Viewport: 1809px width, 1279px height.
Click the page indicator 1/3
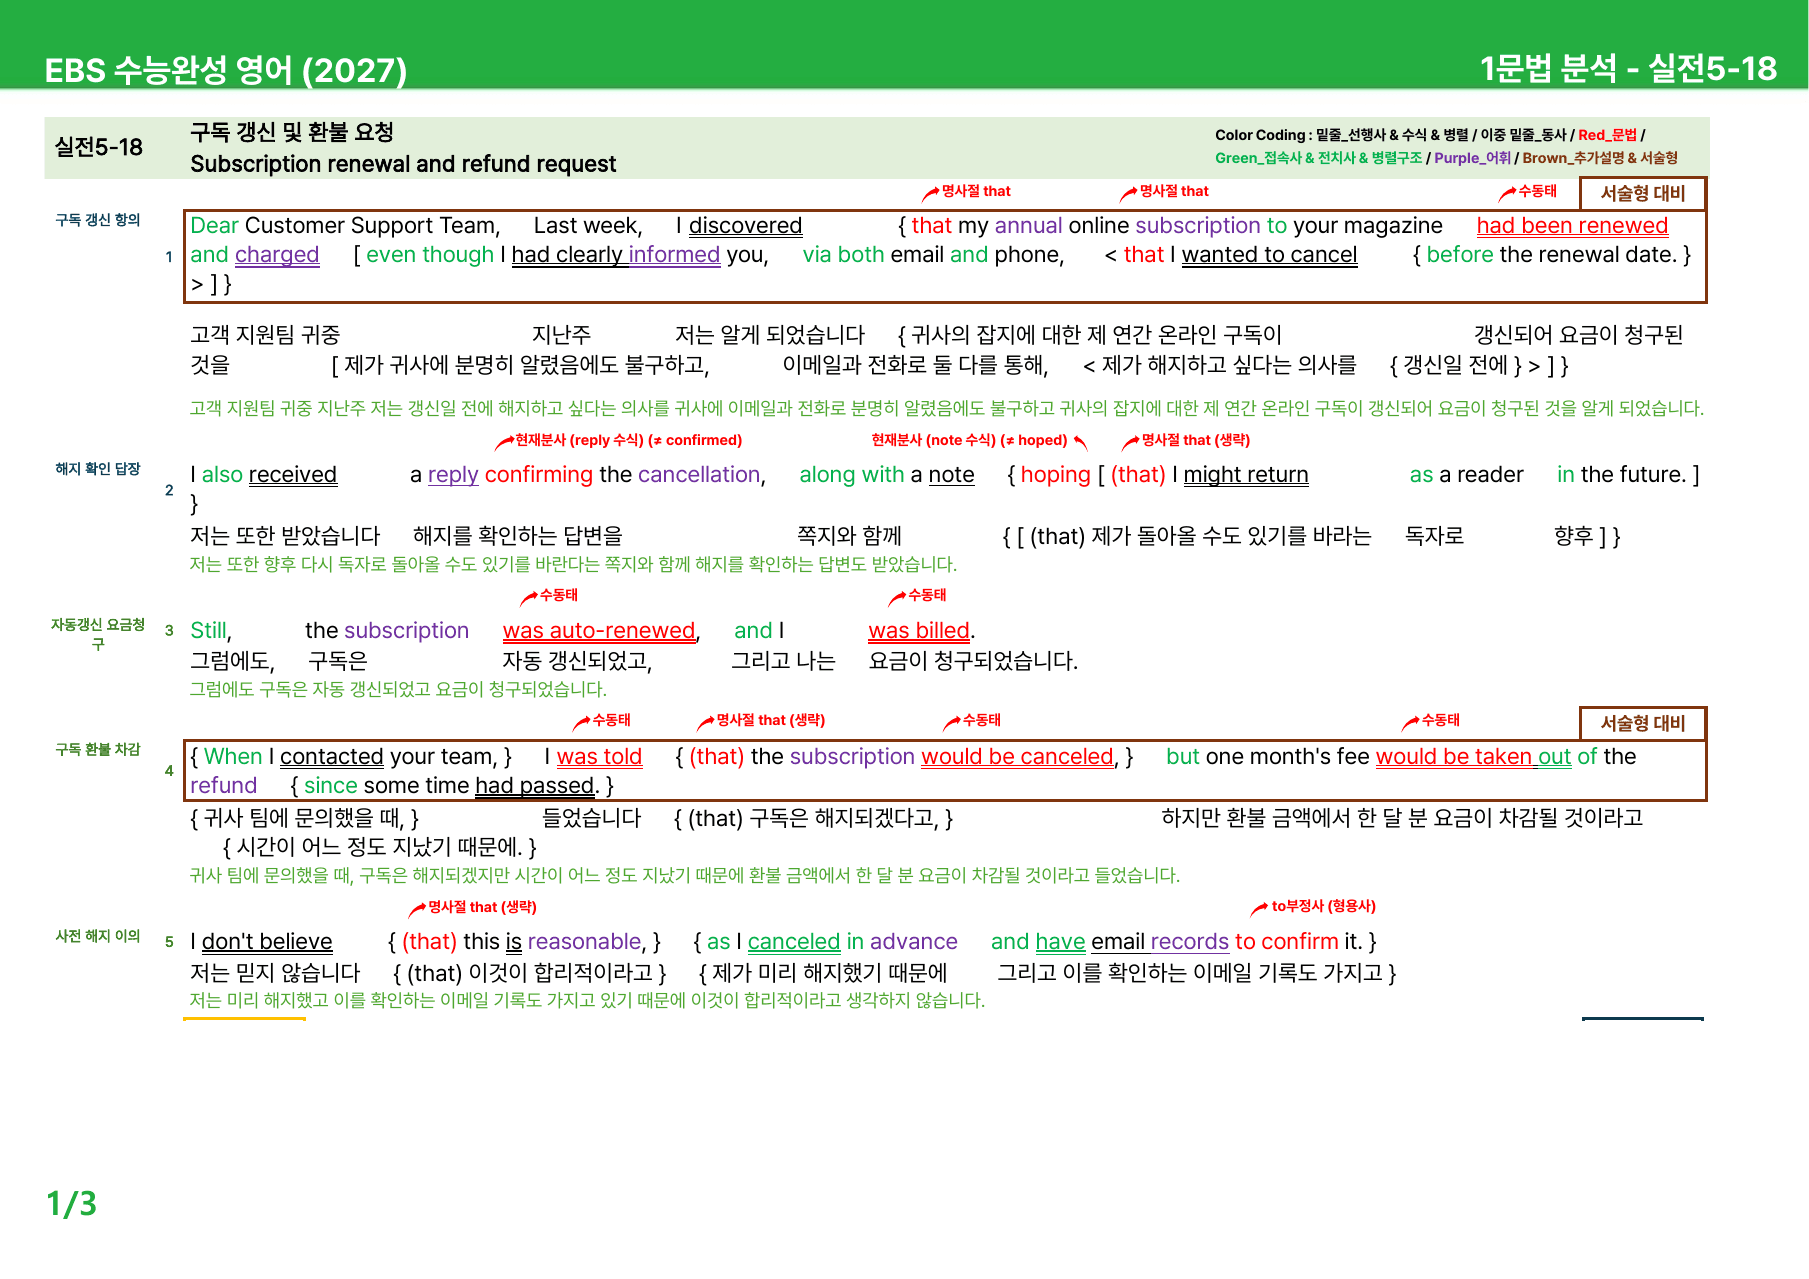coord(72,1203)
